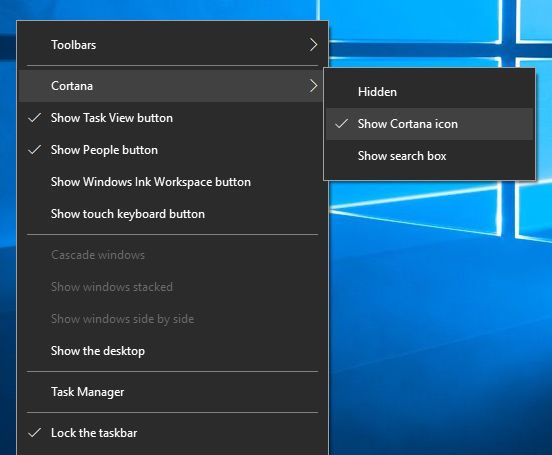Select Hidden in Cortana submenu

click(429, 92)
